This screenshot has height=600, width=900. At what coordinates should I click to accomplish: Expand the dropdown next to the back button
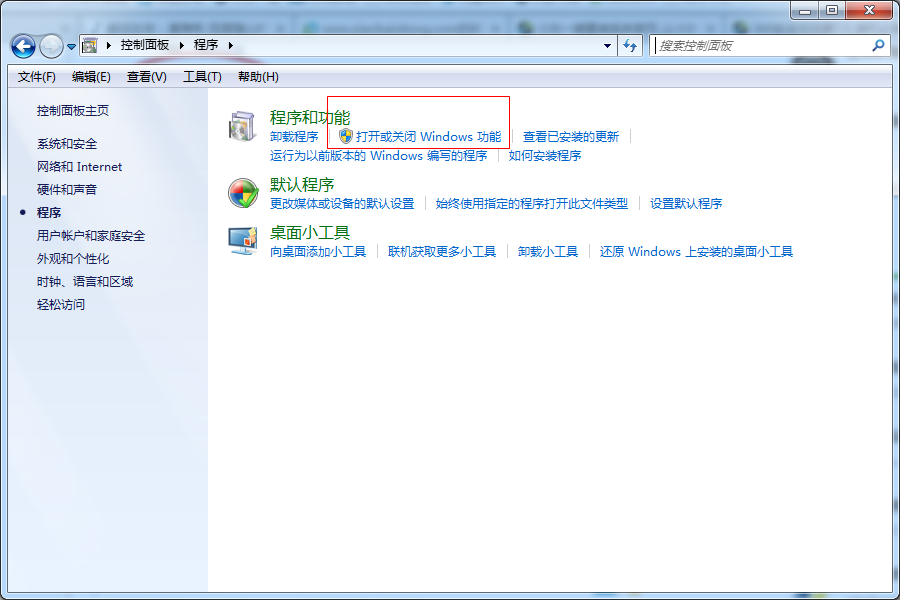[70, 45]
